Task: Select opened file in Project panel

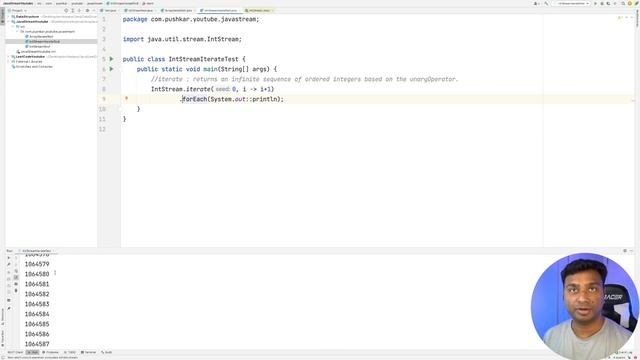Action: coord(66,10)
